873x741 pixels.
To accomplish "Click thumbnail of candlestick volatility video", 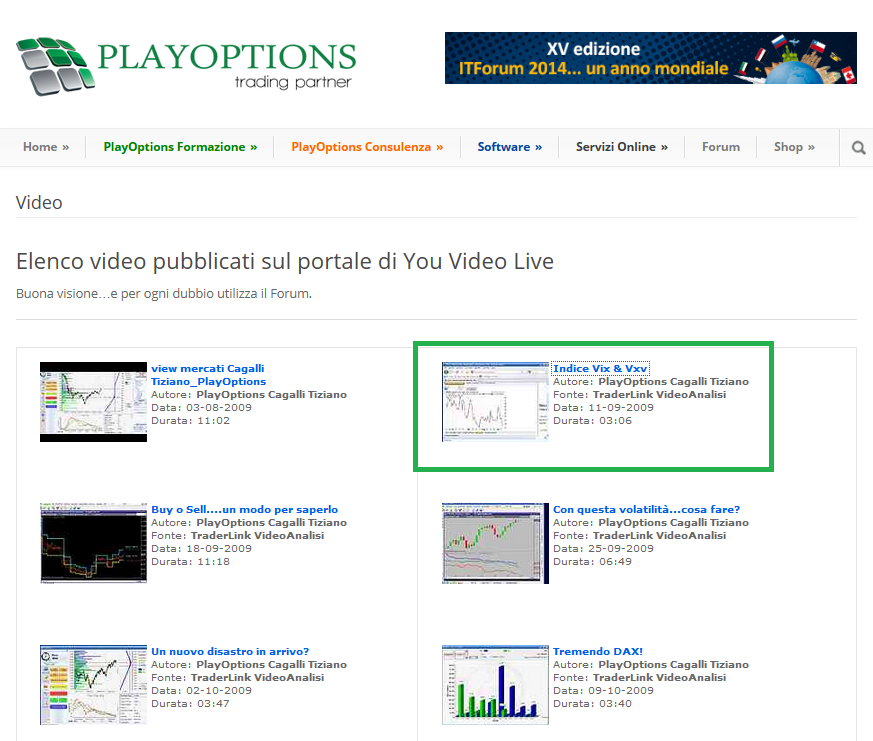I will (x=496, y=543).
